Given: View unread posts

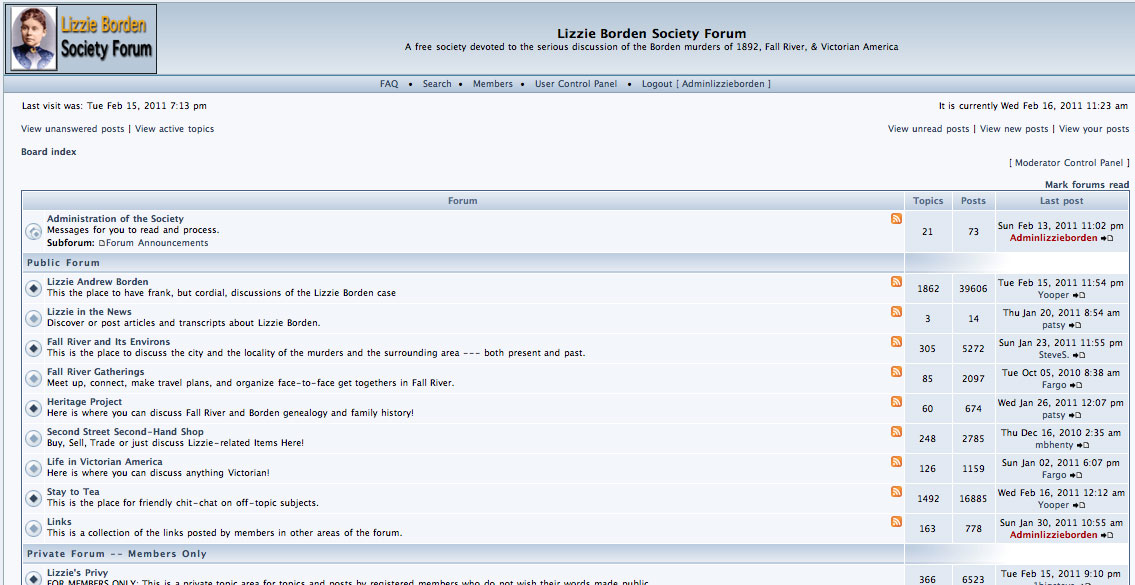Looking at the screenshot, I should coord(929,129).
